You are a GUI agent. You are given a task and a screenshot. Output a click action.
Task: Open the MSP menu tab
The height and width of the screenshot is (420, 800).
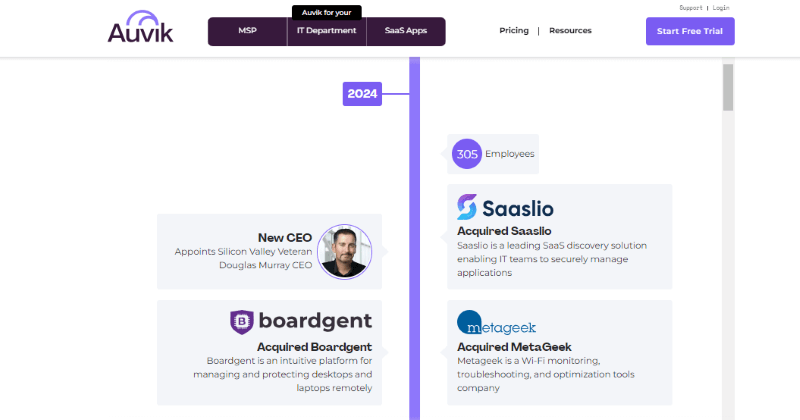(x=247, y=31)
